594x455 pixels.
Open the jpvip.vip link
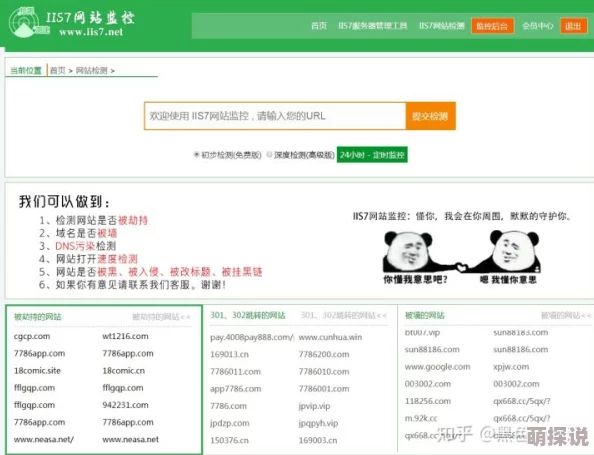[x=314, y=406]
